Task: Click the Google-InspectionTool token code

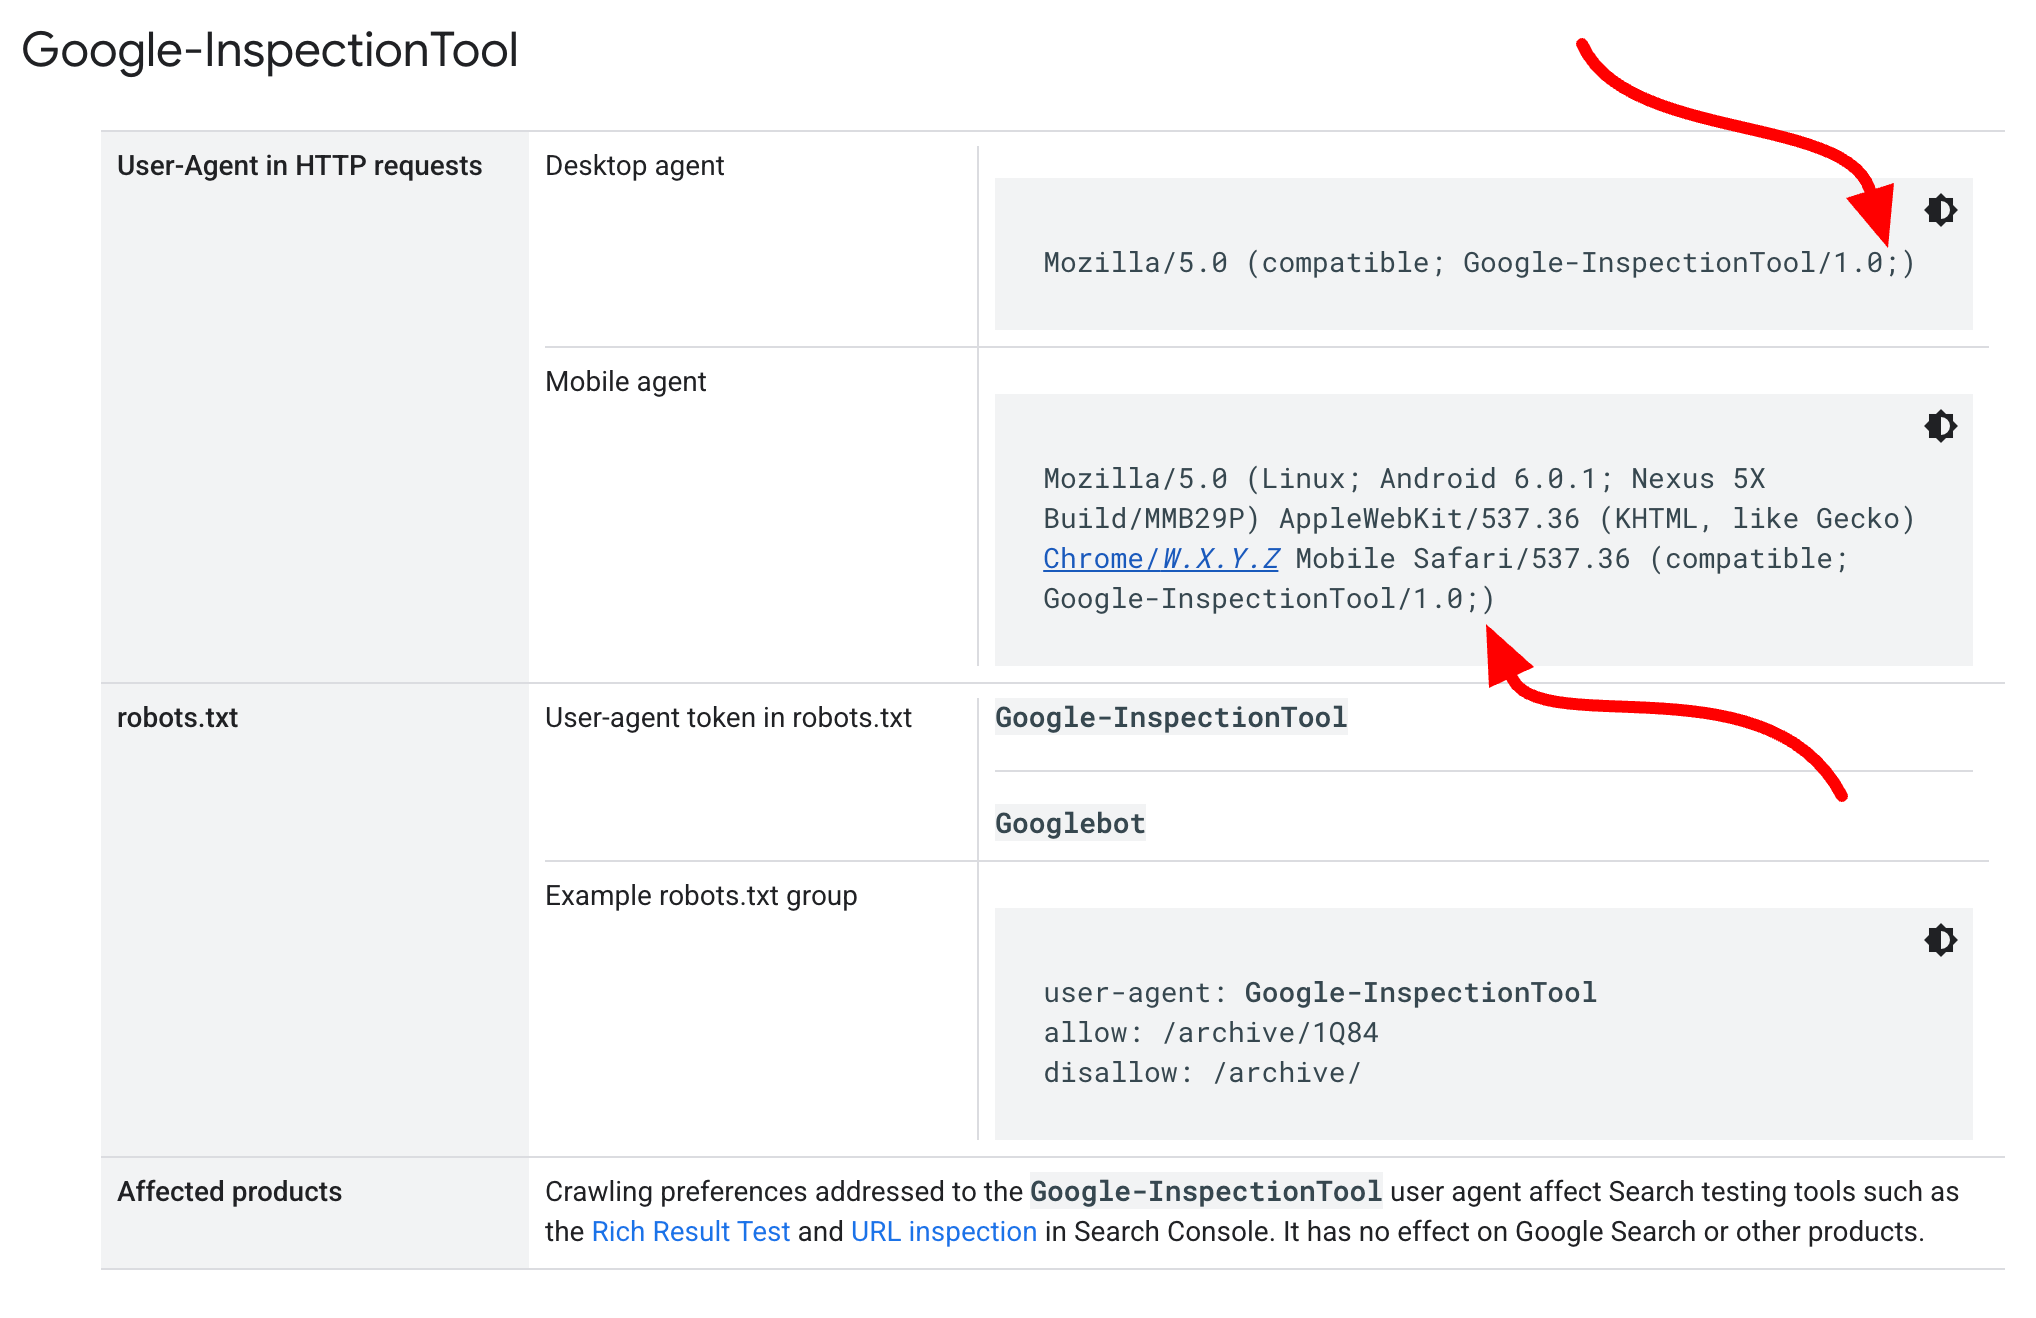Action: click(x=1171, y=717)
